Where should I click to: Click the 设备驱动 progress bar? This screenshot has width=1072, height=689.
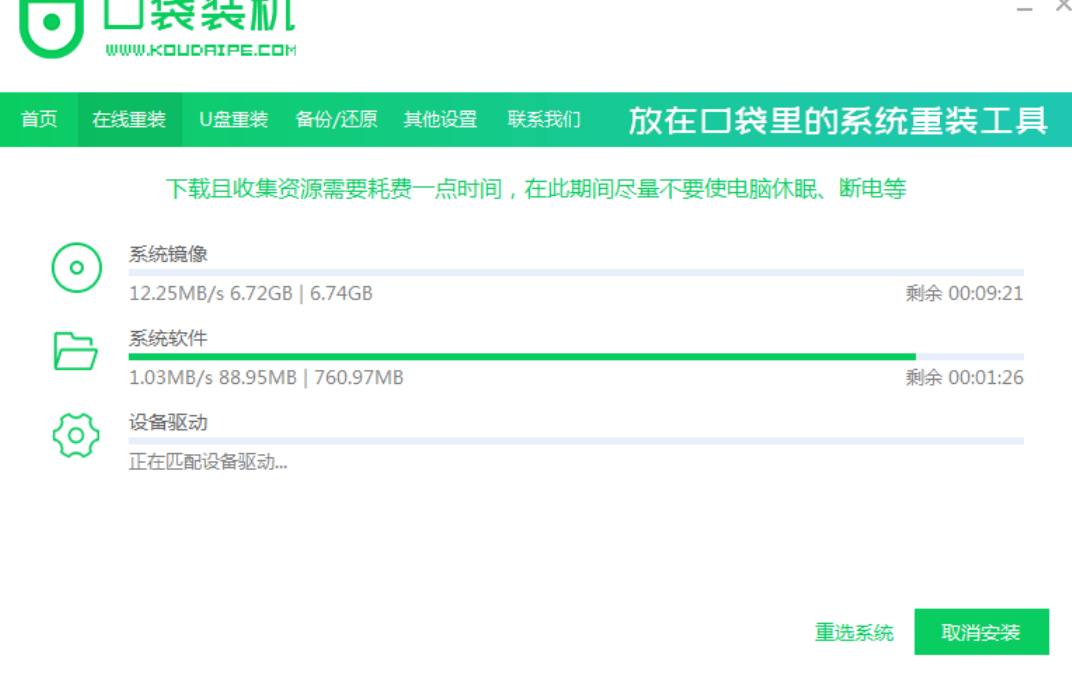coord(575,440)
